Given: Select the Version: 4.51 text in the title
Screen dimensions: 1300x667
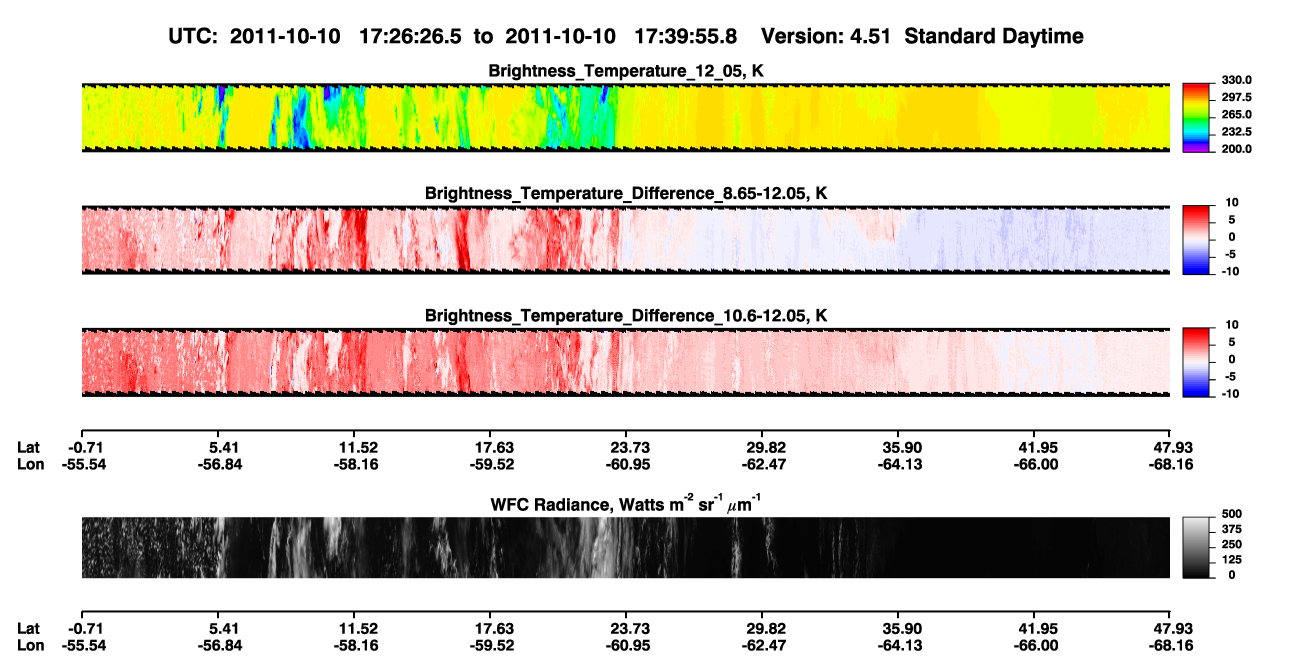Looking at the screenshot, I should coord(827,36).
